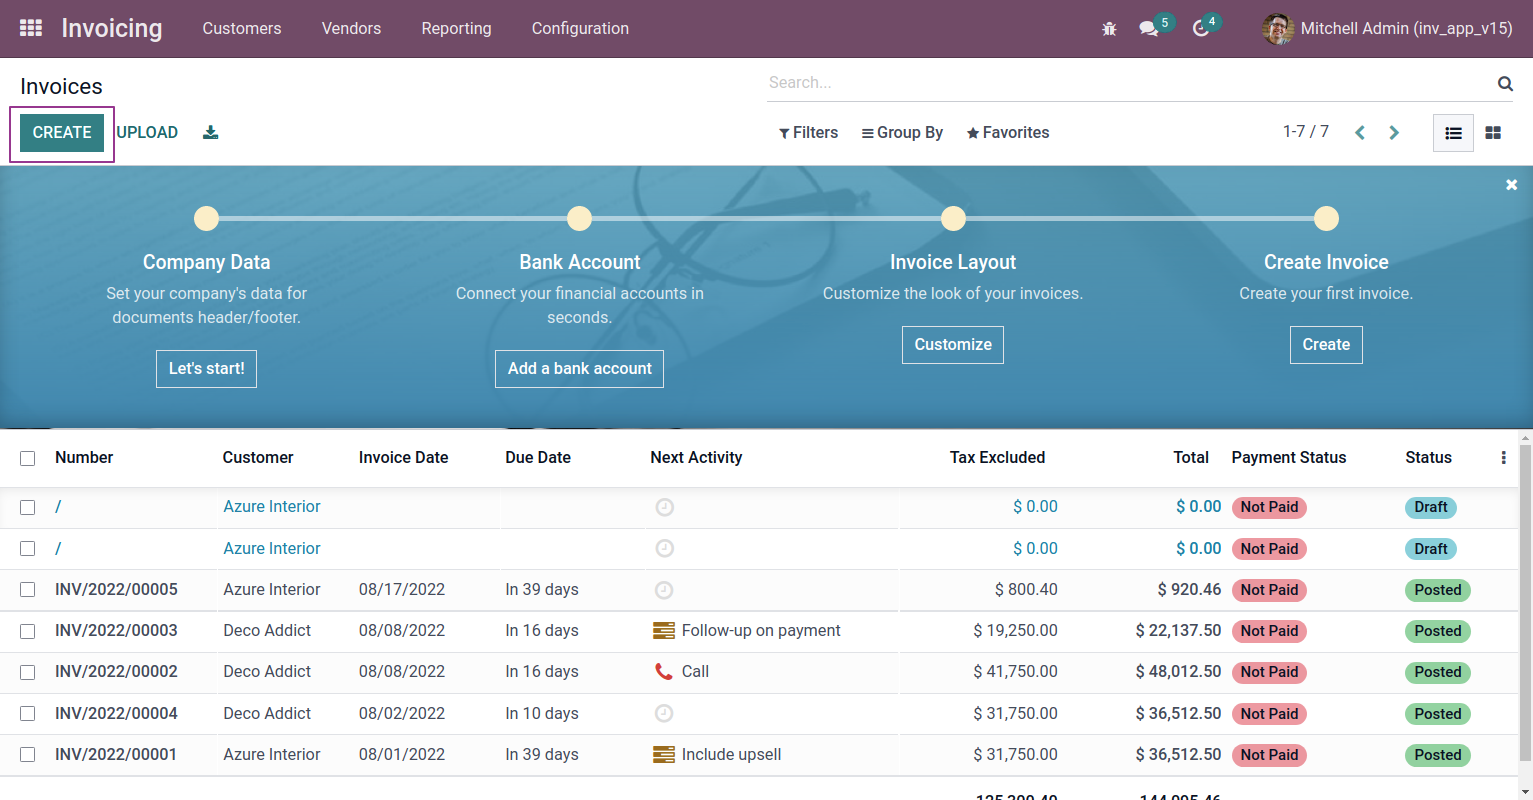Open the Configuration menu
1533x800 pixels.
click(x=580, y=29)
